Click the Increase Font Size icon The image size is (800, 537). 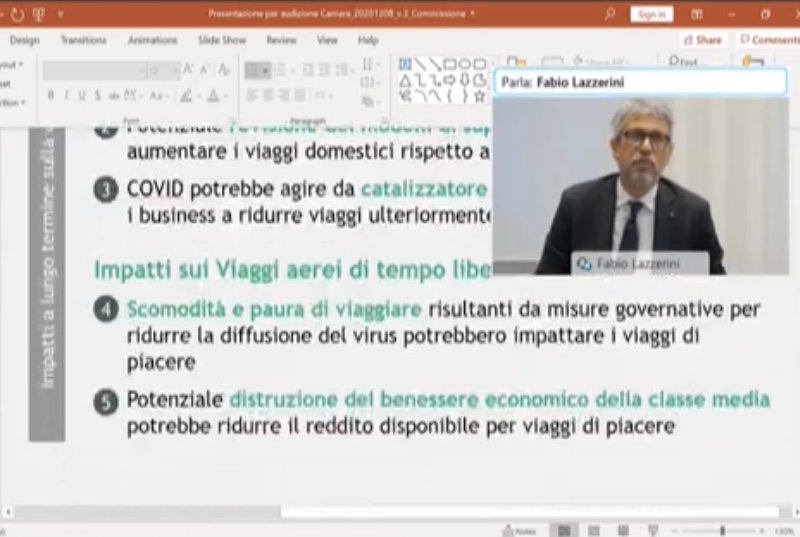188,70
